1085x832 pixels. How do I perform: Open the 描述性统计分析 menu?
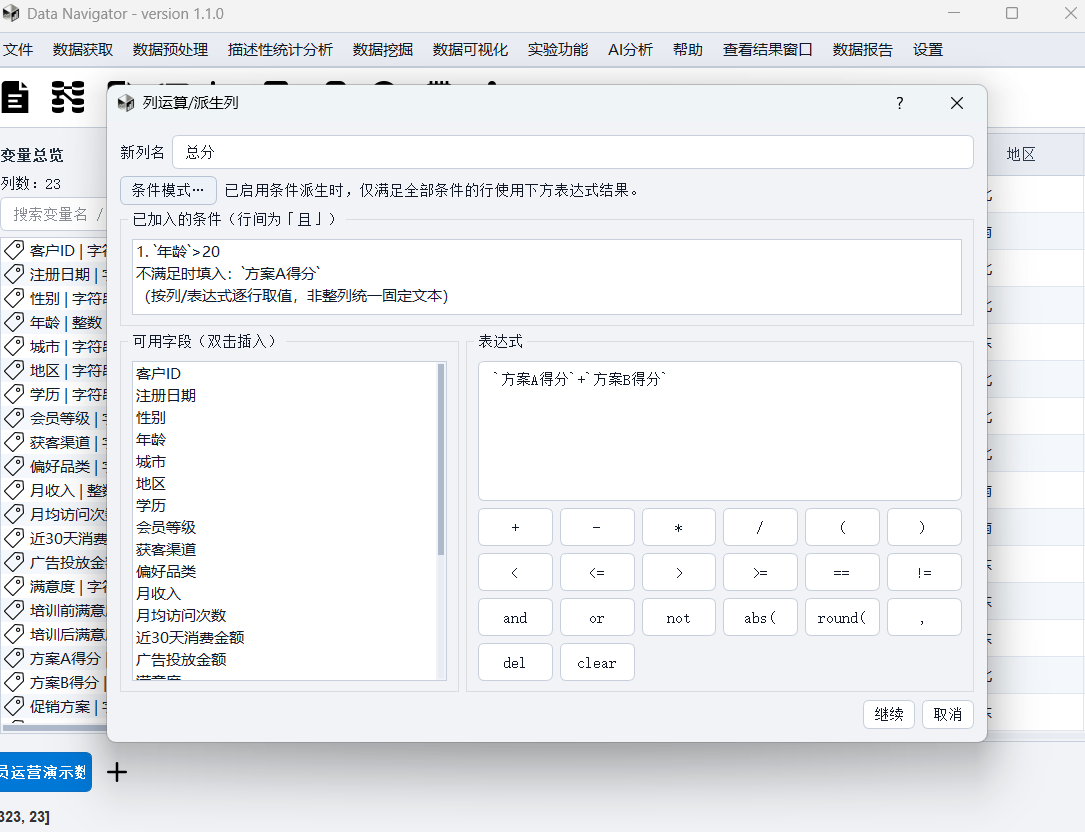[280, 50]
